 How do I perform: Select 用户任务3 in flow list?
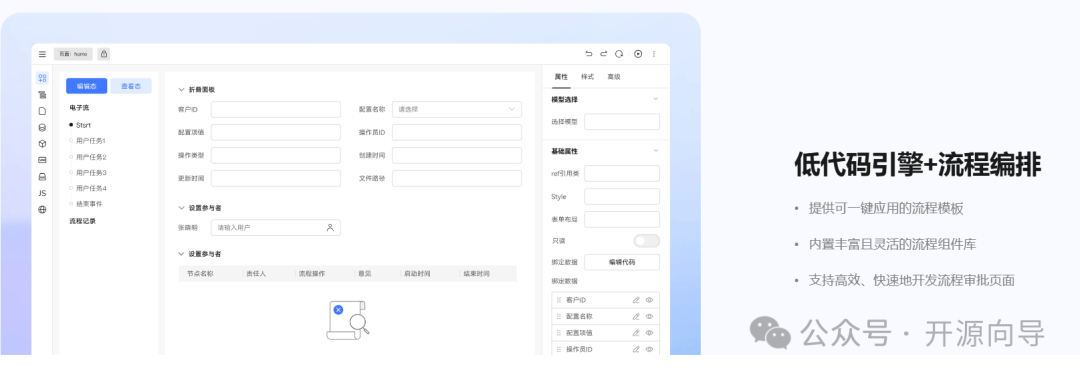click(x=91, y=172)
